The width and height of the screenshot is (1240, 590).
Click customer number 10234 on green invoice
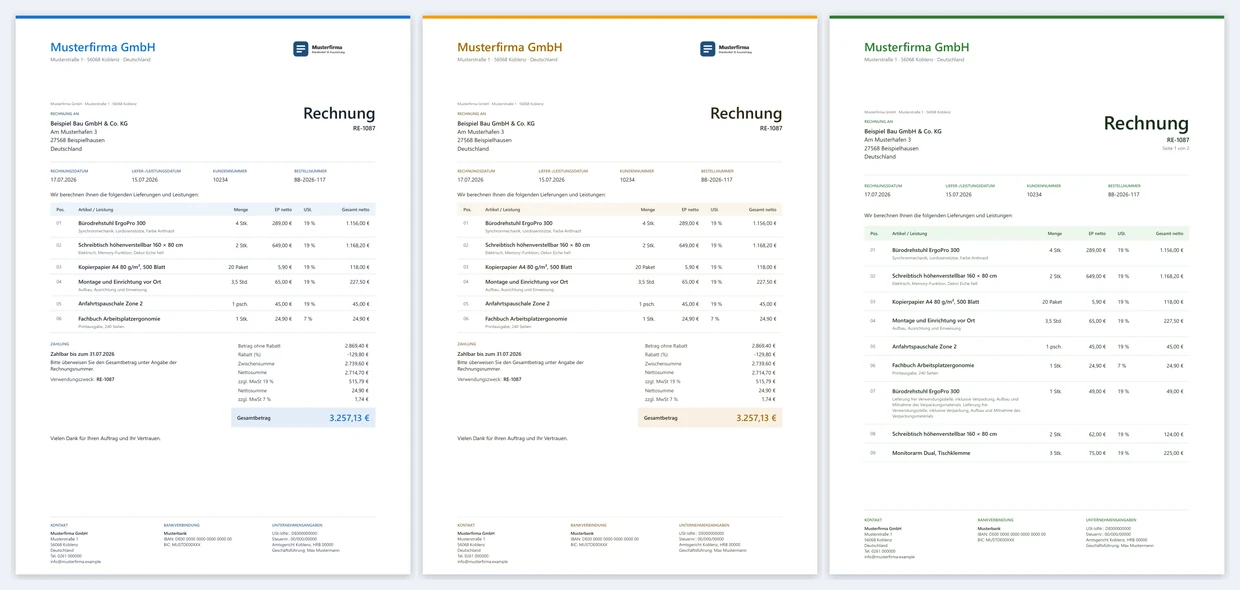pyautogui.click(x=1034, y=195)
